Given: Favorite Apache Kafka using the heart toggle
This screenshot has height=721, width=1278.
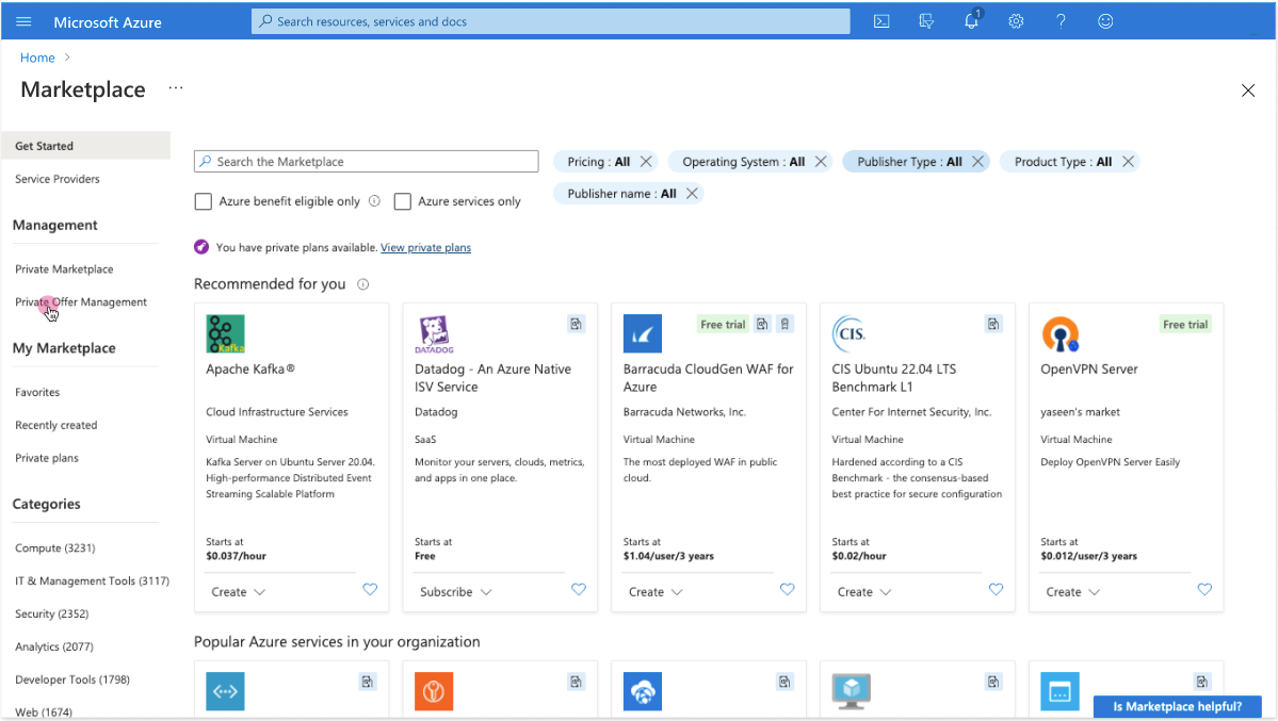Looking at the screenshot, I should pyautogui.click(x=370, y=589).
